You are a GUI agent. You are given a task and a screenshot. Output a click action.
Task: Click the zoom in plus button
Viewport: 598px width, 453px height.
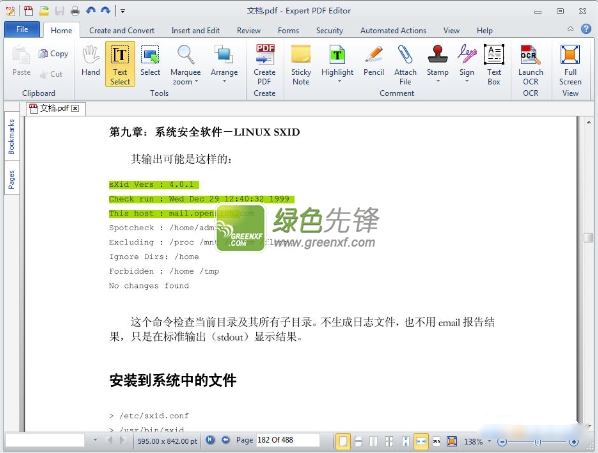pyautogui.click(x=573, y=442)
